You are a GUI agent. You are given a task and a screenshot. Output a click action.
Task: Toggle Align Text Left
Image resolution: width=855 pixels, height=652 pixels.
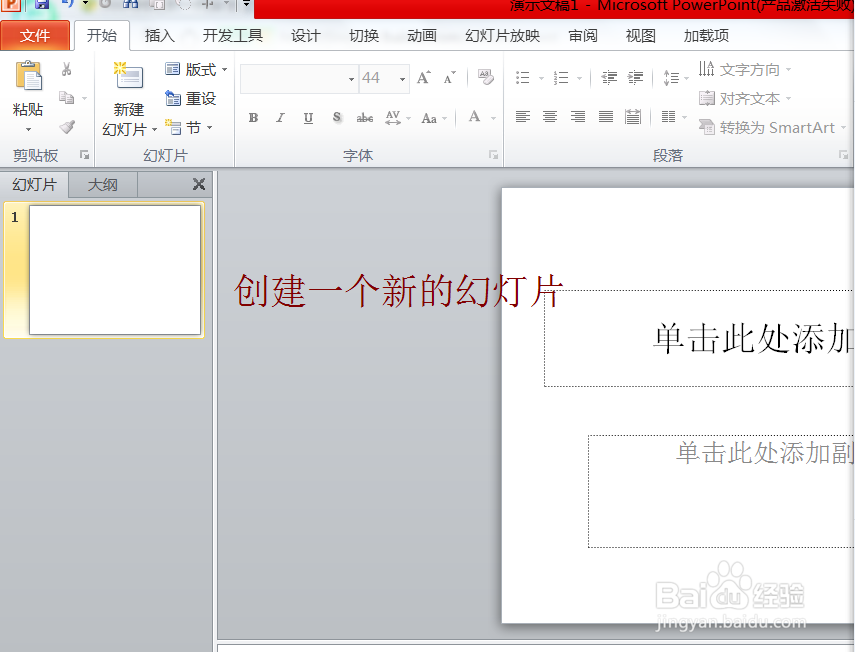522,117
